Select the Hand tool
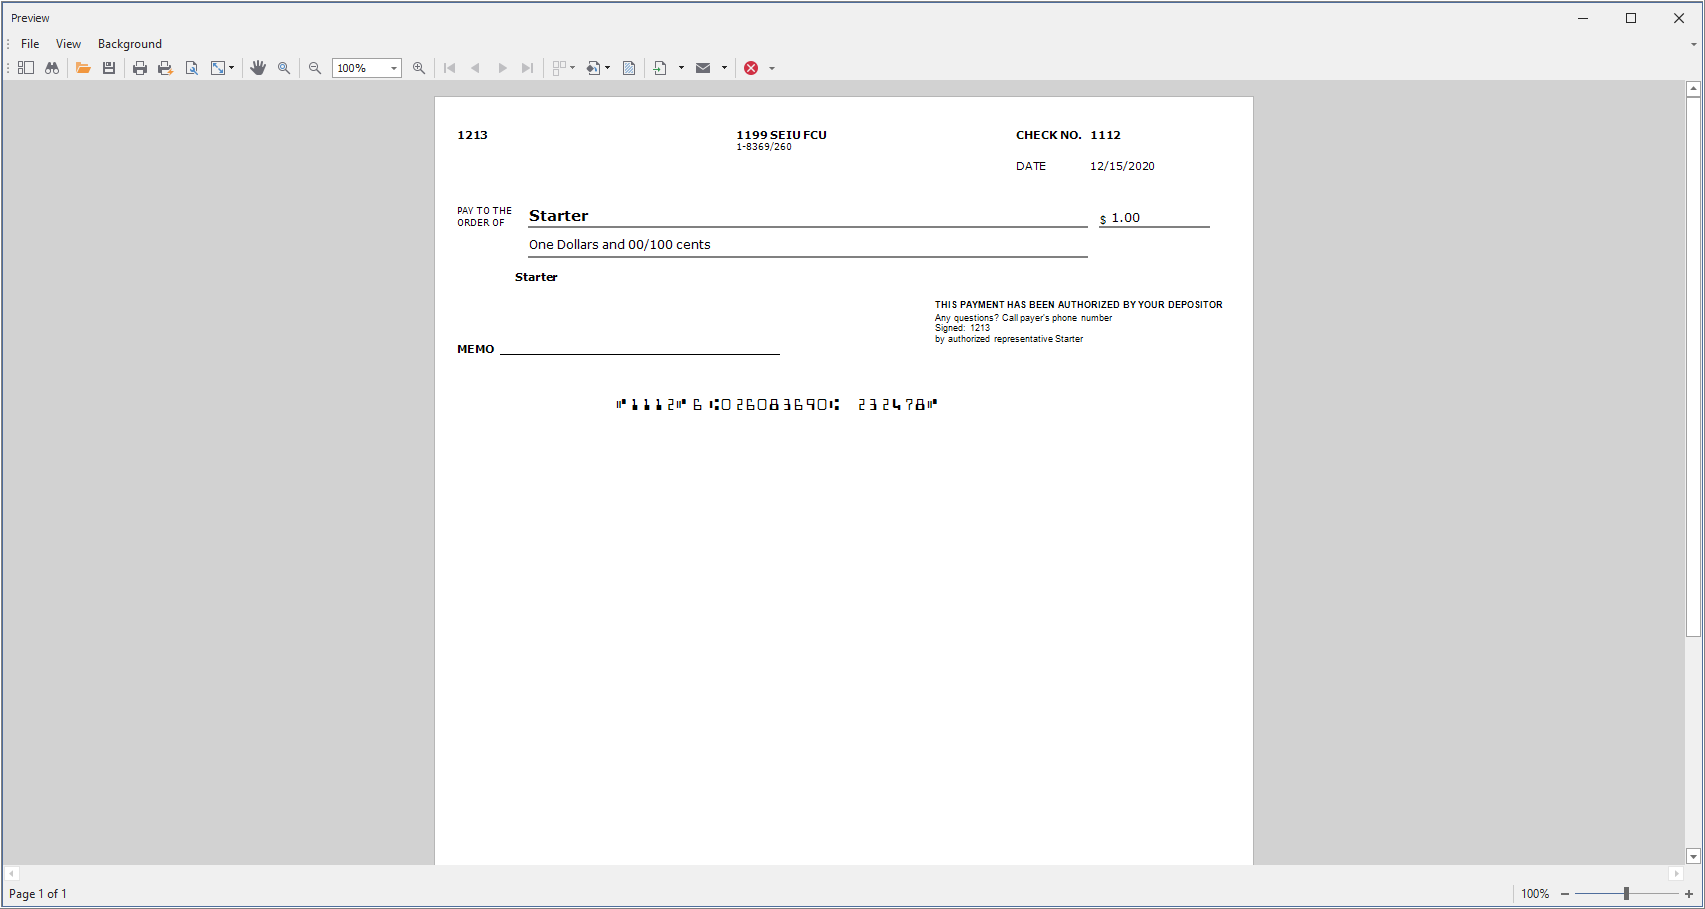The height and width of the screenshot is (909, 1705). pos(258,68)
